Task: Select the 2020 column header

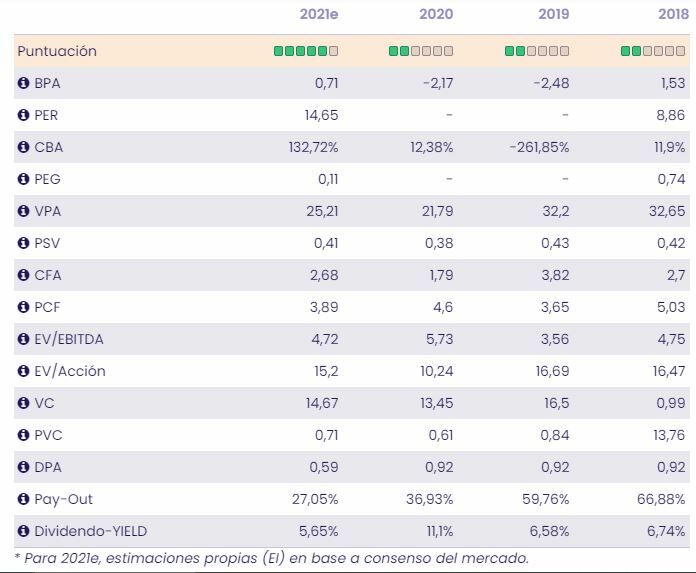Action: coord(436,14)
